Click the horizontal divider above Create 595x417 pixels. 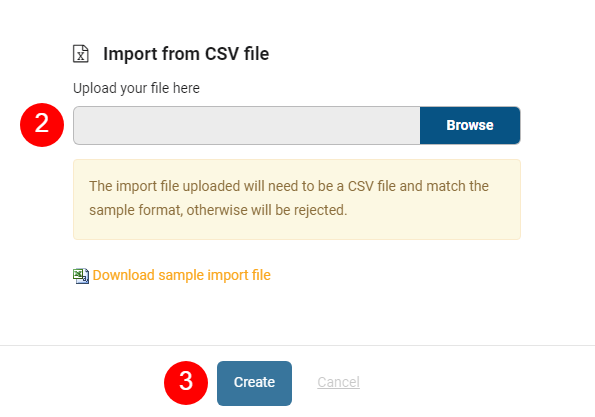tap(298, 345)
